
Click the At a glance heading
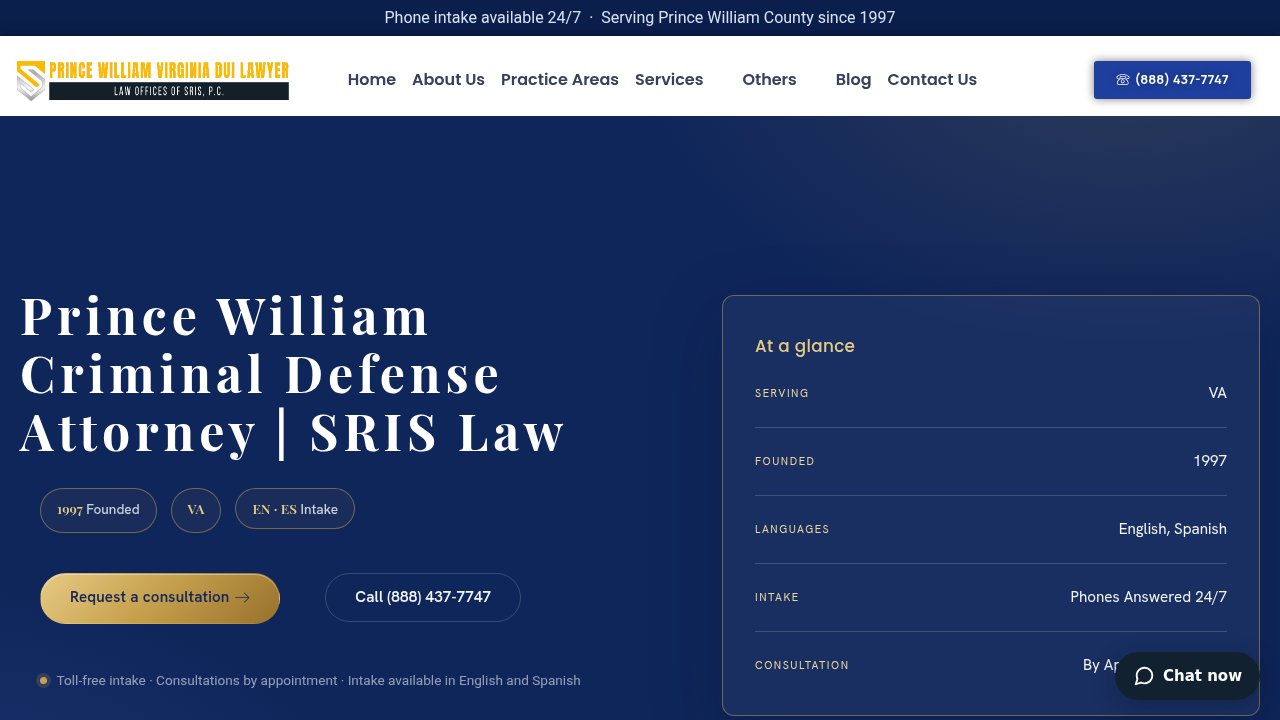pyautogui.click(x=805, y=346)
